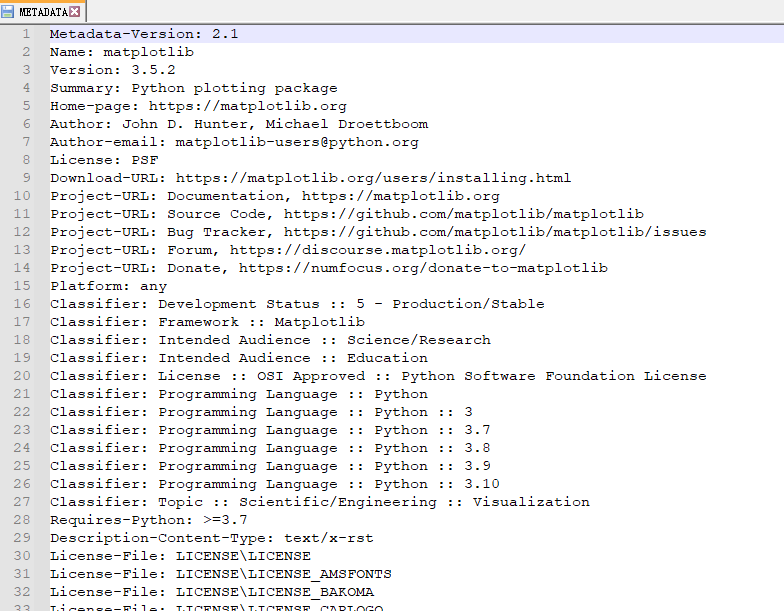The height and width of the screenshot is (611, 784).
Task: Click the 'Version: 3.5.2' line
Action: pos(112,70)
